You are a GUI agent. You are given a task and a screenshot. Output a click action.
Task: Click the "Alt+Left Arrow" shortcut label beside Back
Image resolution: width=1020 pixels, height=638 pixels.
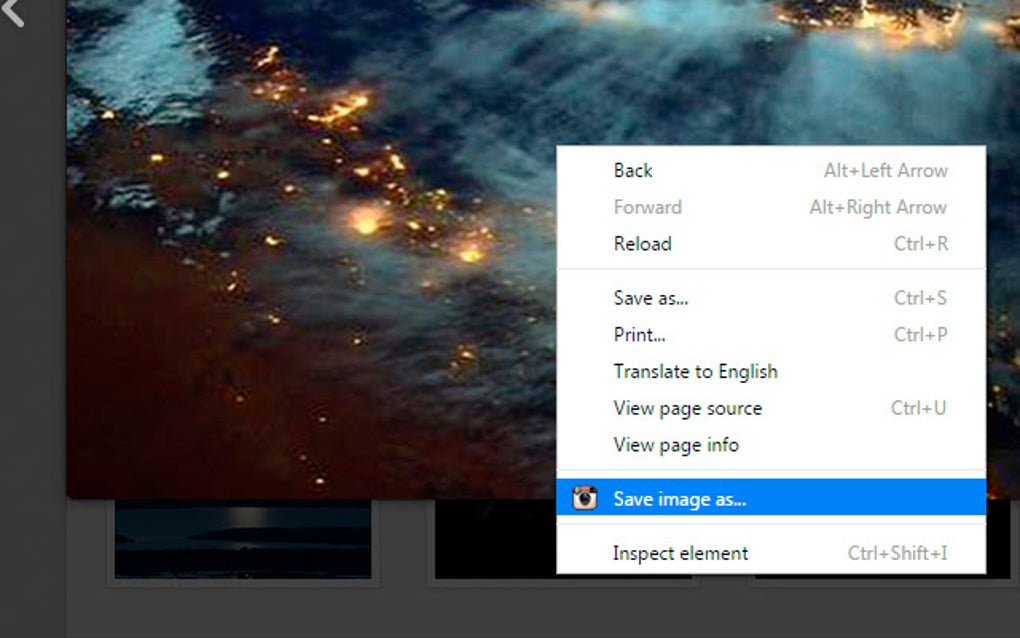coord(886,170)
